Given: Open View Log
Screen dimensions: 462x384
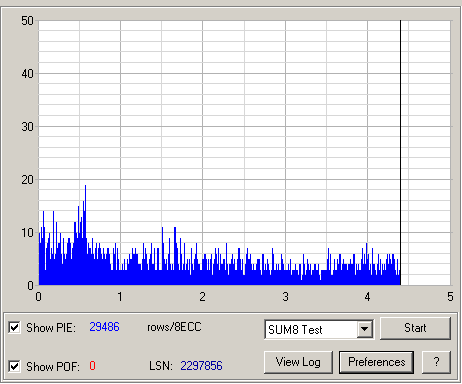Looking at the screenshot, I should 298,362.
